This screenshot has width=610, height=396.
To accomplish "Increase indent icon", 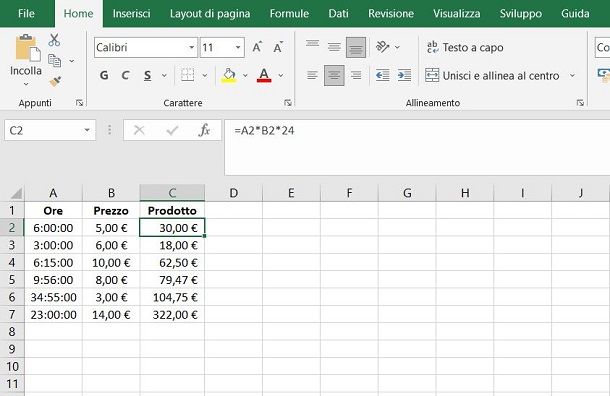I will point(404,75).
